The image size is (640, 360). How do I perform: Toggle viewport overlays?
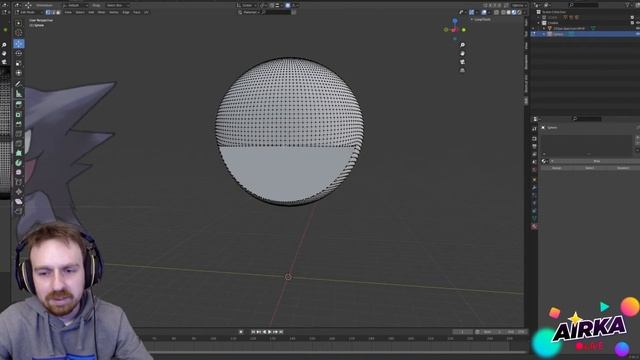484,12
